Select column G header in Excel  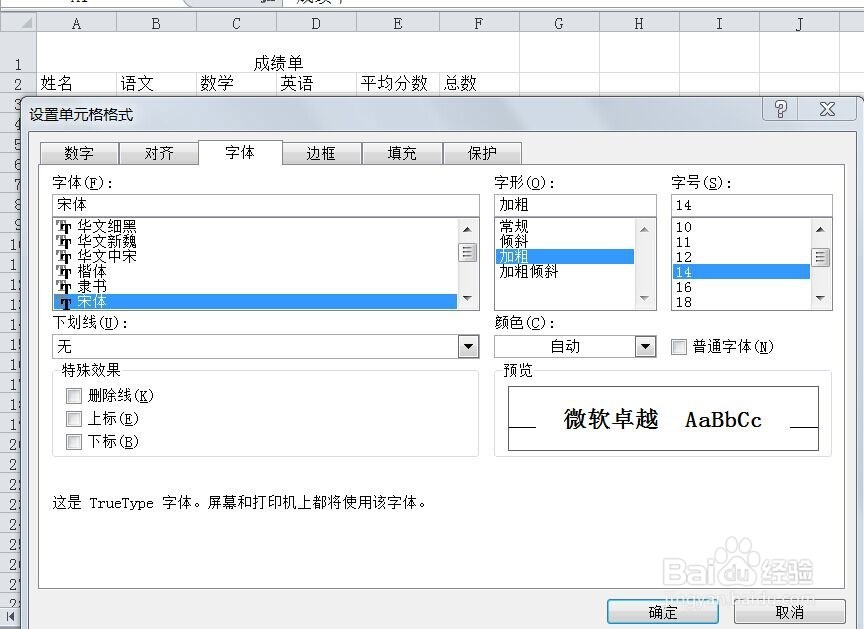pyautogui.click(x=559, y=23)
